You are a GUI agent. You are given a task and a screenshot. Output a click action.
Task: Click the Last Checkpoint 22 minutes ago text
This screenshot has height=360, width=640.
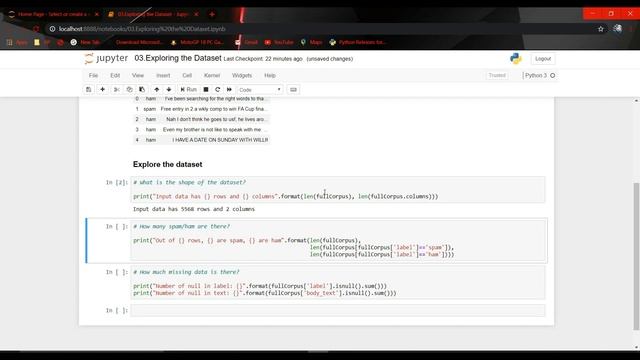click(263, 59)
